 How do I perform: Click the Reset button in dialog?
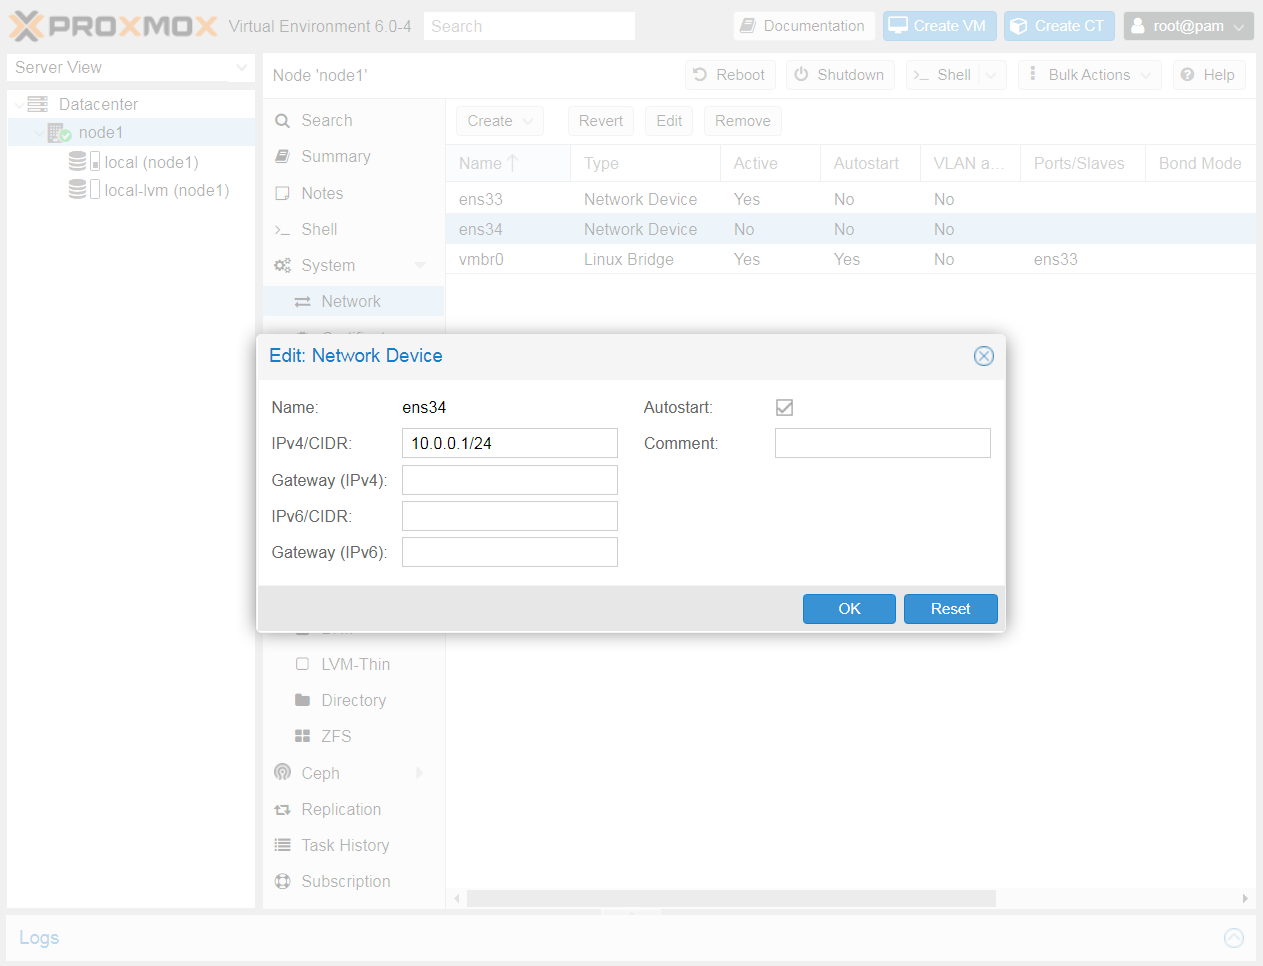(950, 609)
